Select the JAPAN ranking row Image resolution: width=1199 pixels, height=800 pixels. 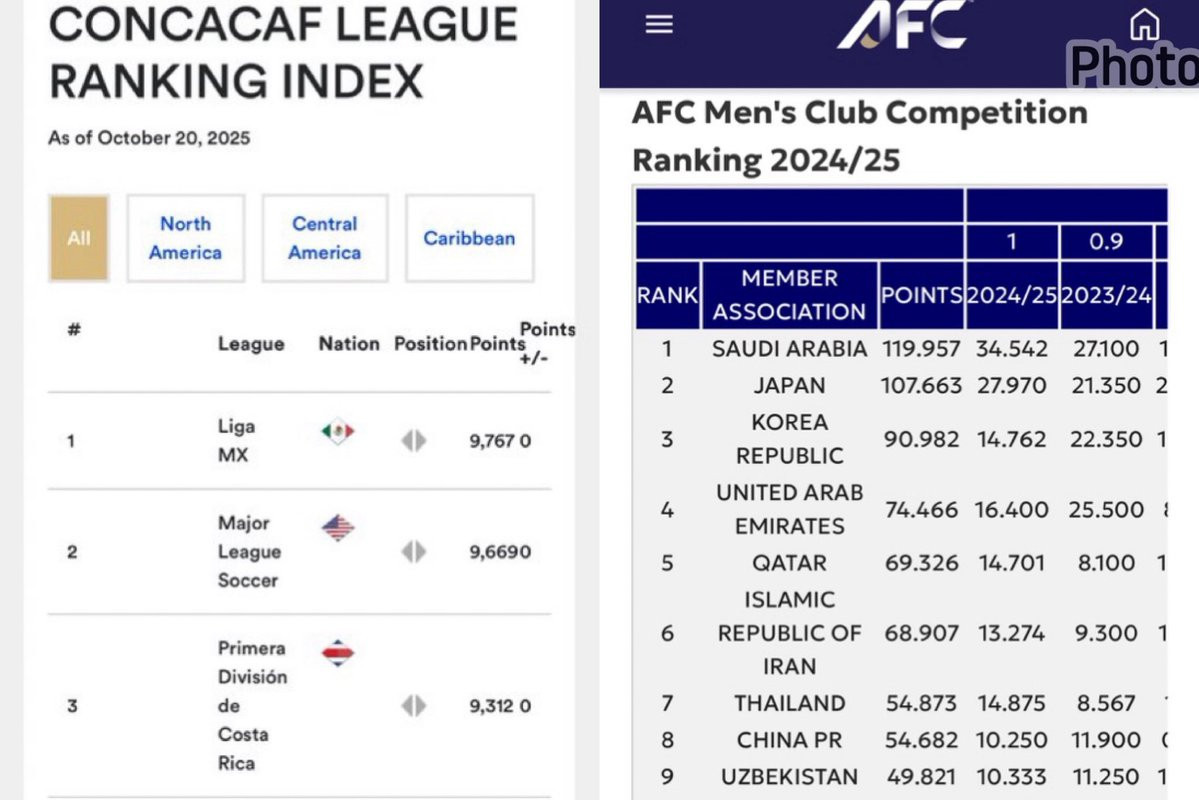click(x=902, y=385)
